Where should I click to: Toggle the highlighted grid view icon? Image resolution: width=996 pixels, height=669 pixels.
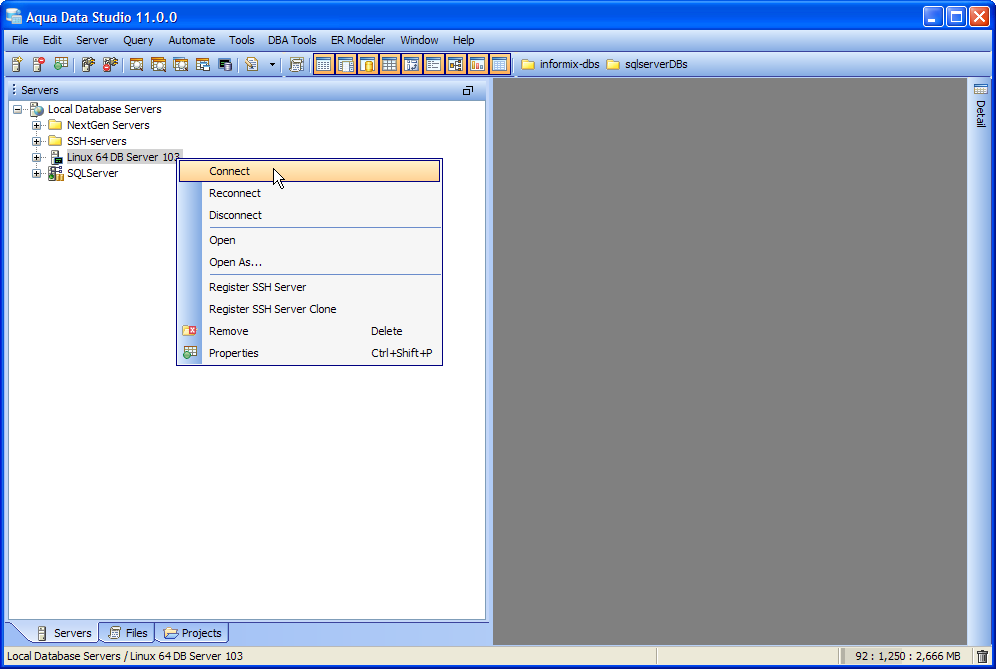[x=389, y=64]
